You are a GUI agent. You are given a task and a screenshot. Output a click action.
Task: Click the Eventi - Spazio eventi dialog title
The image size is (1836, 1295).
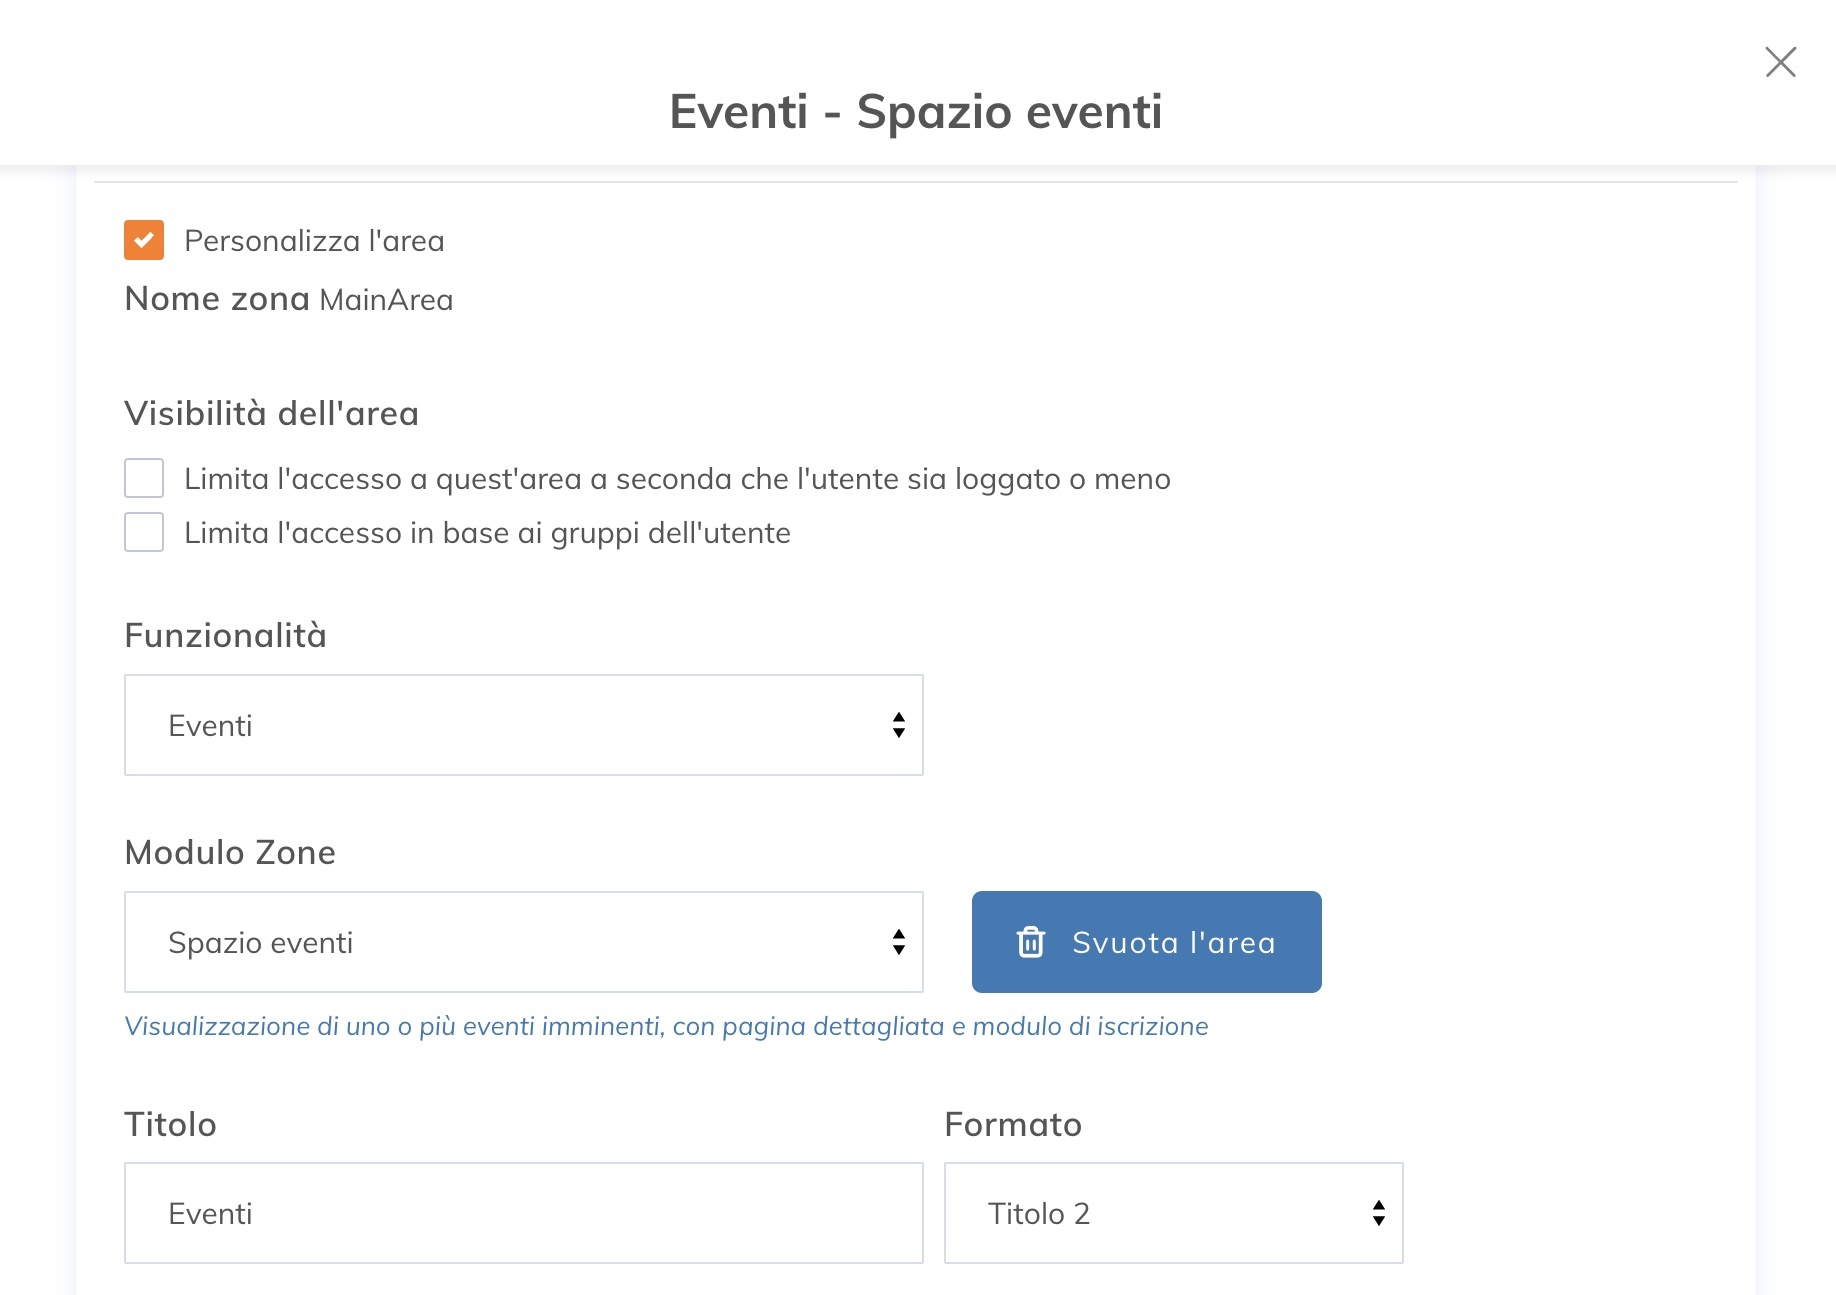pos(917,113)
